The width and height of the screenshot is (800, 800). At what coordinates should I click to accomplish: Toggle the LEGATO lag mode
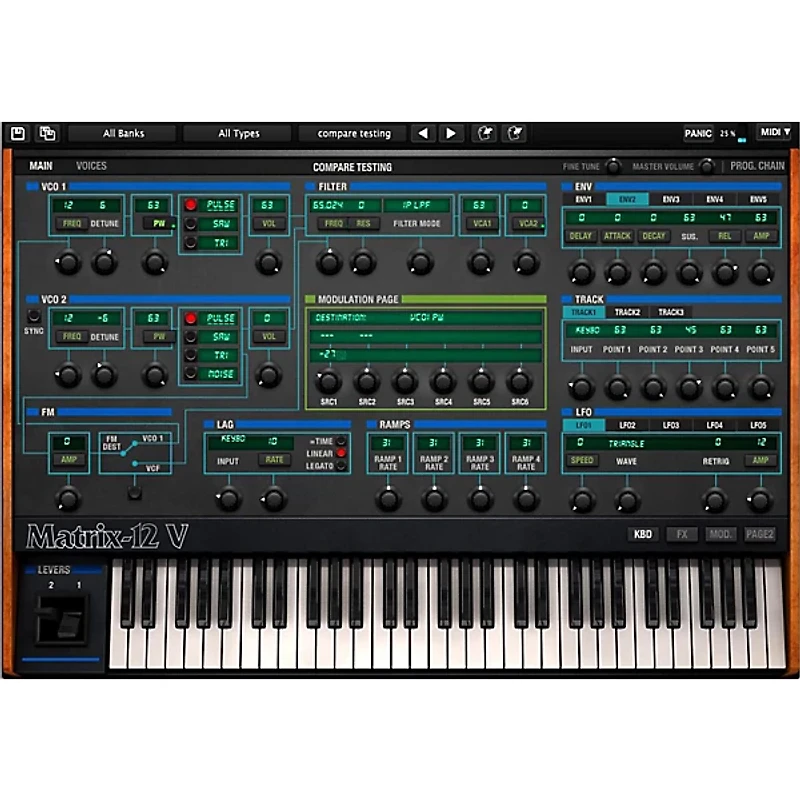(x=341, y=466)
